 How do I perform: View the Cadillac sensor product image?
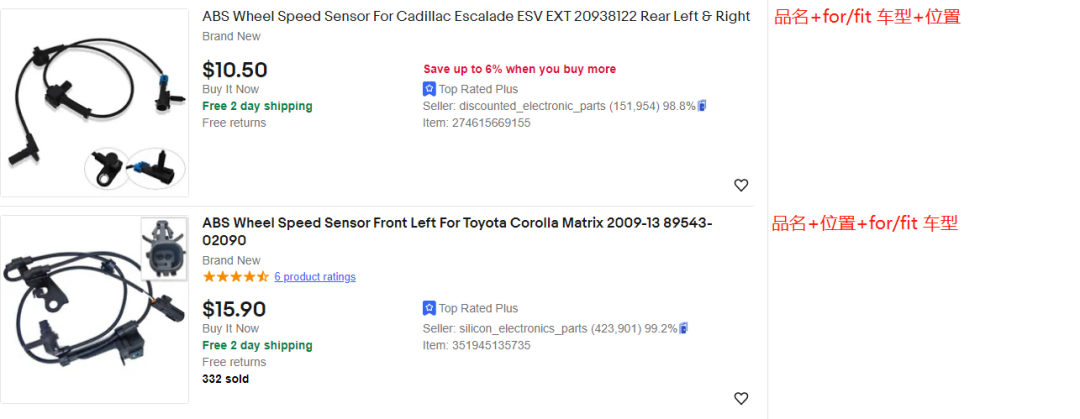pyautogui.click(x=95, y=103)
